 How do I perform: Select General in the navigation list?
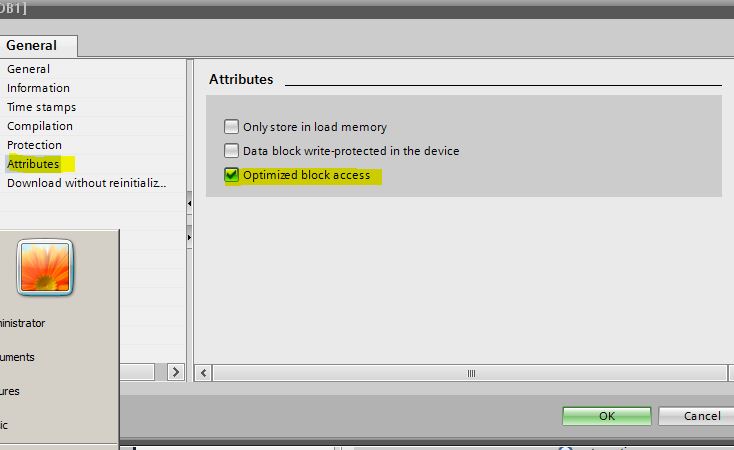(x=28, y=69)
